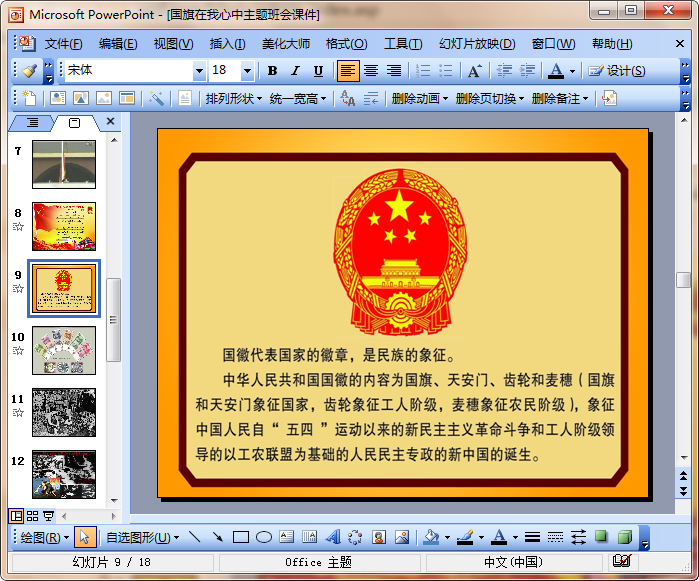Open the 美化大师 menu

pyautogui.click(x=286, y=44)
